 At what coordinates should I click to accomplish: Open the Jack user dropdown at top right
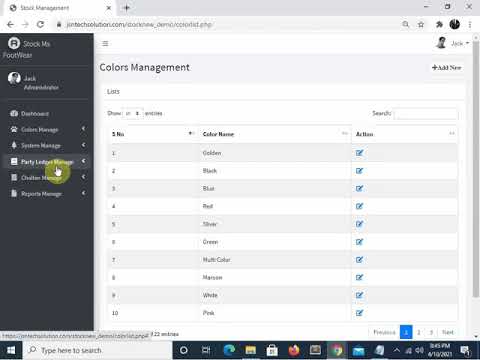453,43
